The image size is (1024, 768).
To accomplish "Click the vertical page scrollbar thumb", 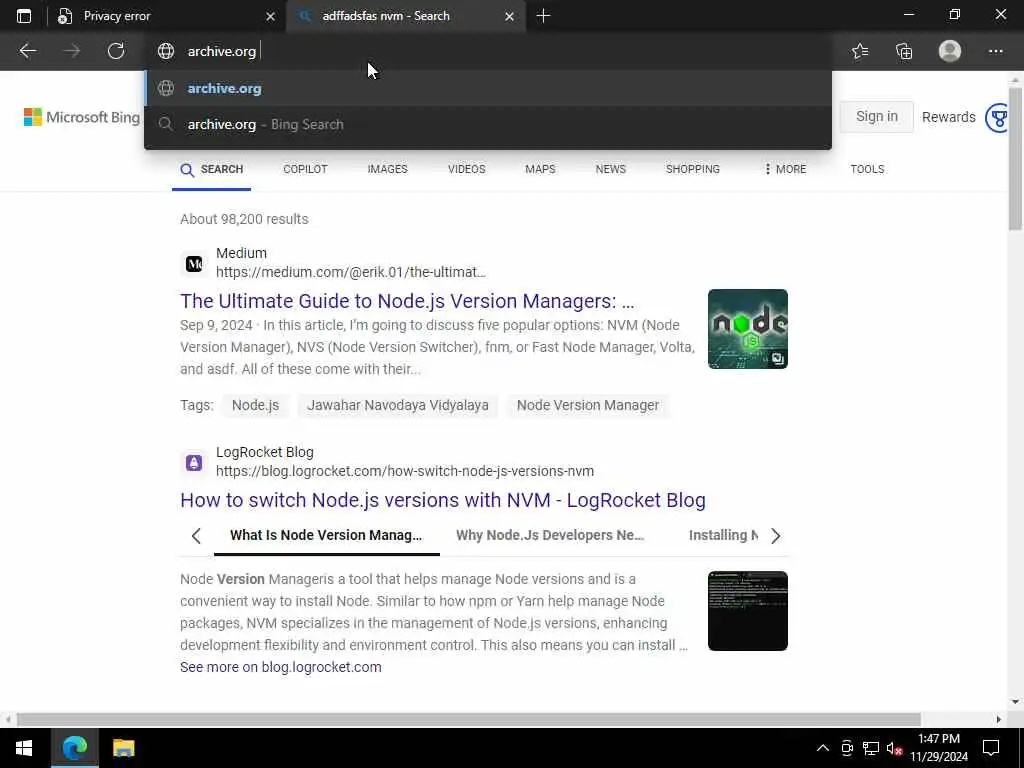I will coord(1015,158).
